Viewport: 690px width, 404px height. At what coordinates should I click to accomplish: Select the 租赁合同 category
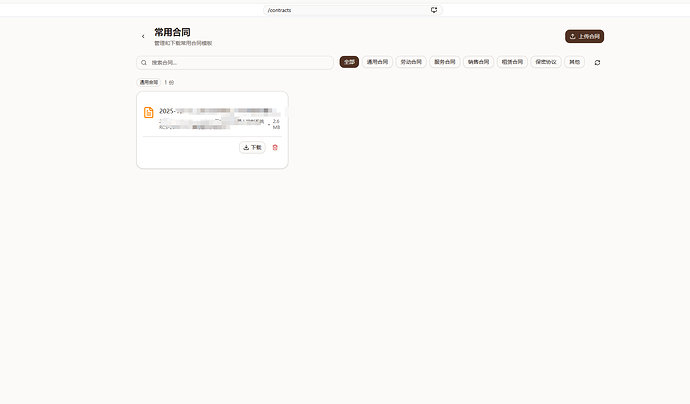point(512,62)
